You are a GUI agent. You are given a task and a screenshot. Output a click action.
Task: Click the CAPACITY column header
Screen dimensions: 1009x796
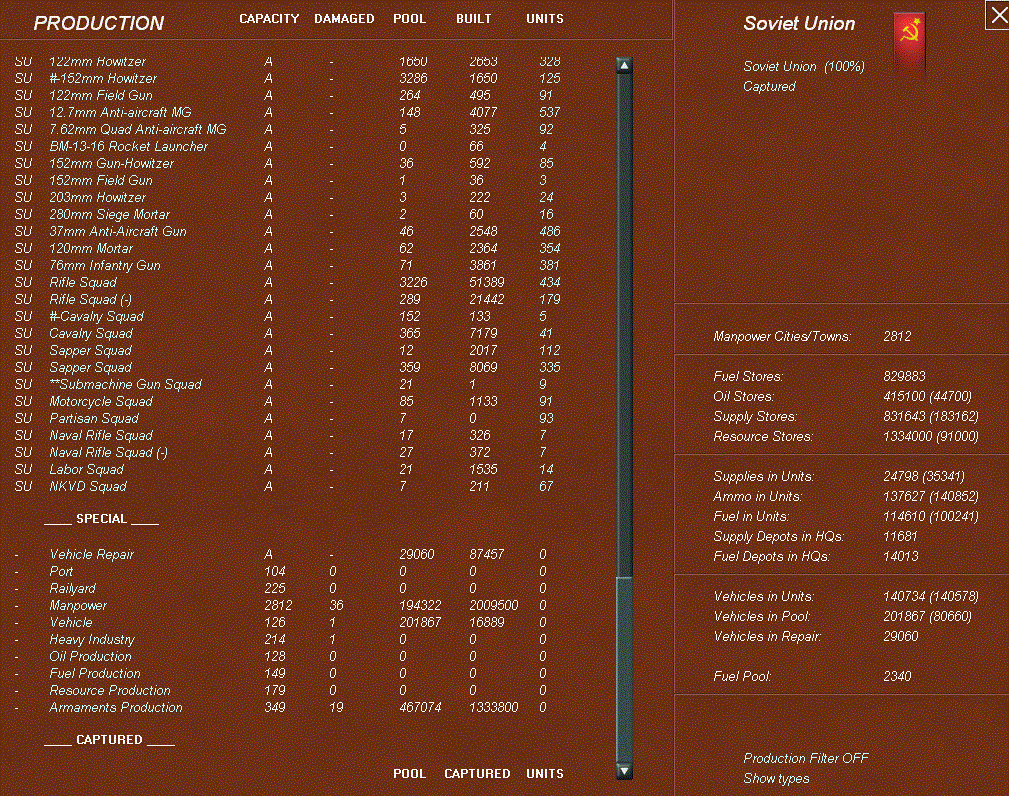click(x=269, y=19)
